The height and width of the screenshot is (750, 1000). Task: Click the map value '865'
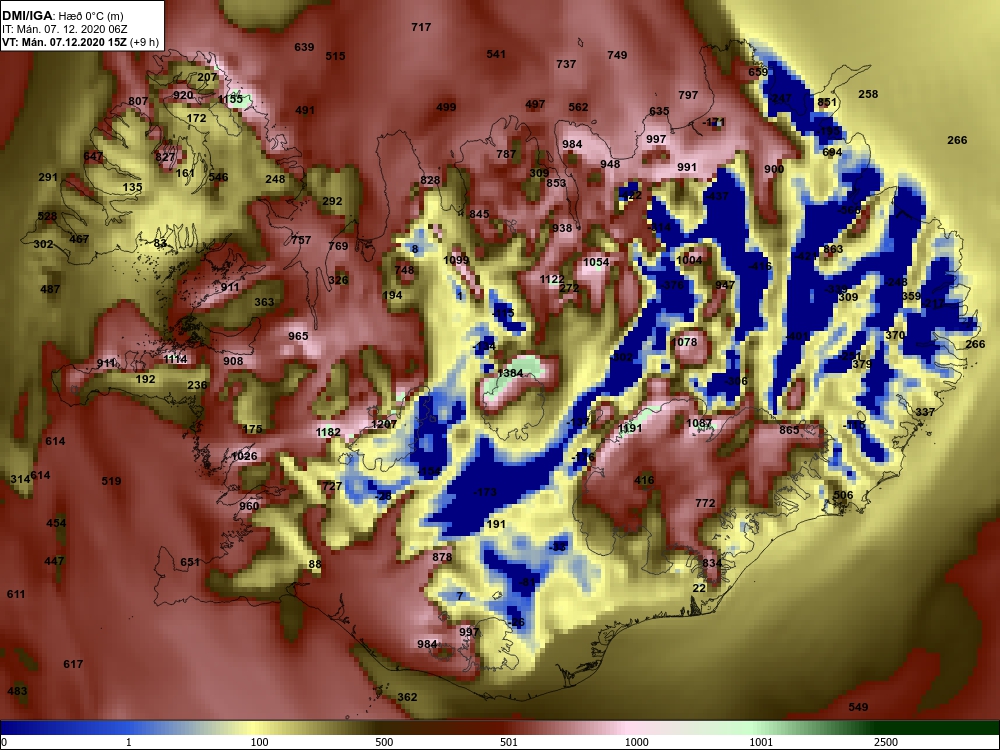point(789,430)
